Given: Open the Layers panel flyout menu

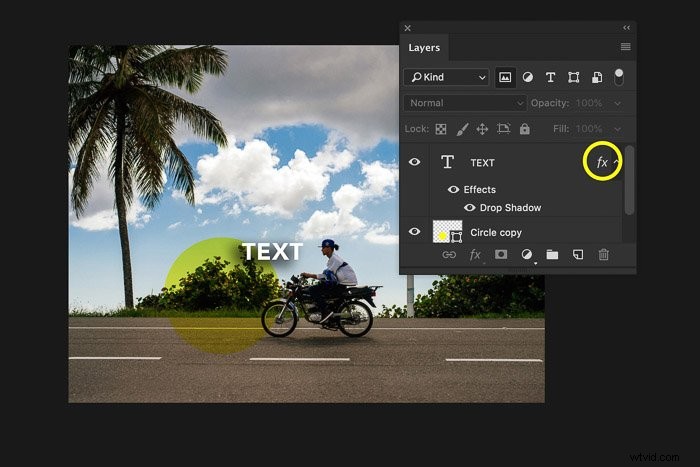Looking at the screenshot, I should pyautogui.click(x=625, y=47).
